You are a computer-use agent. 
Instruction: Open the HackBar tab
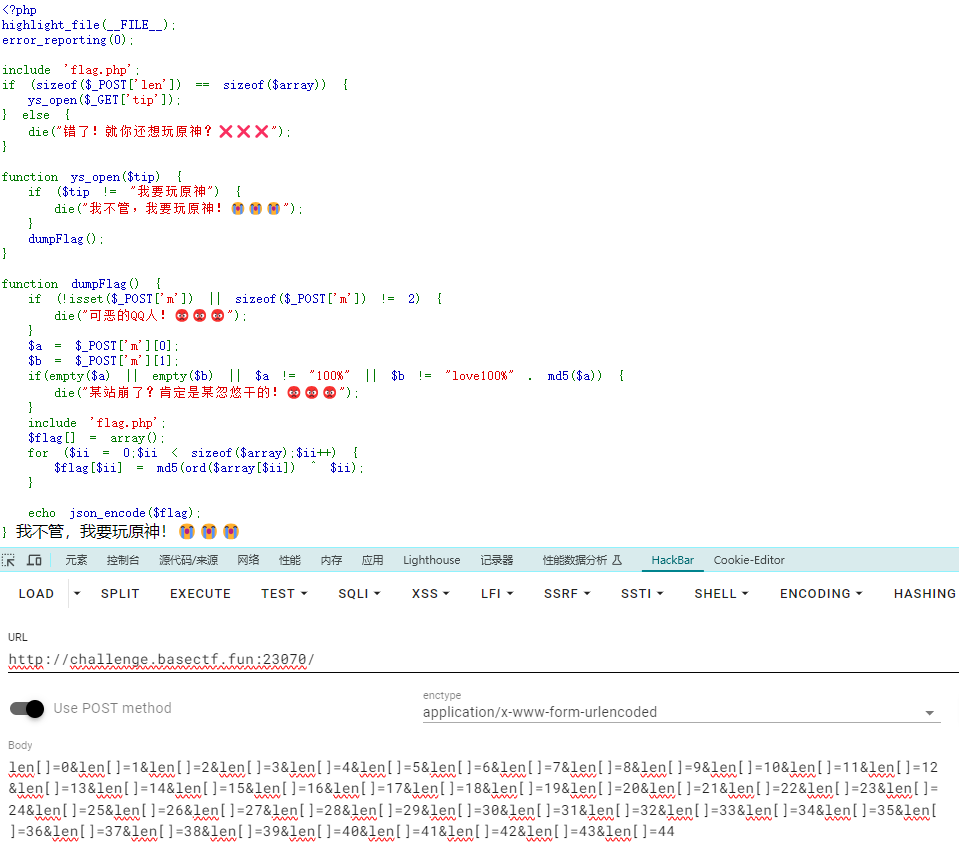point(673,560)
